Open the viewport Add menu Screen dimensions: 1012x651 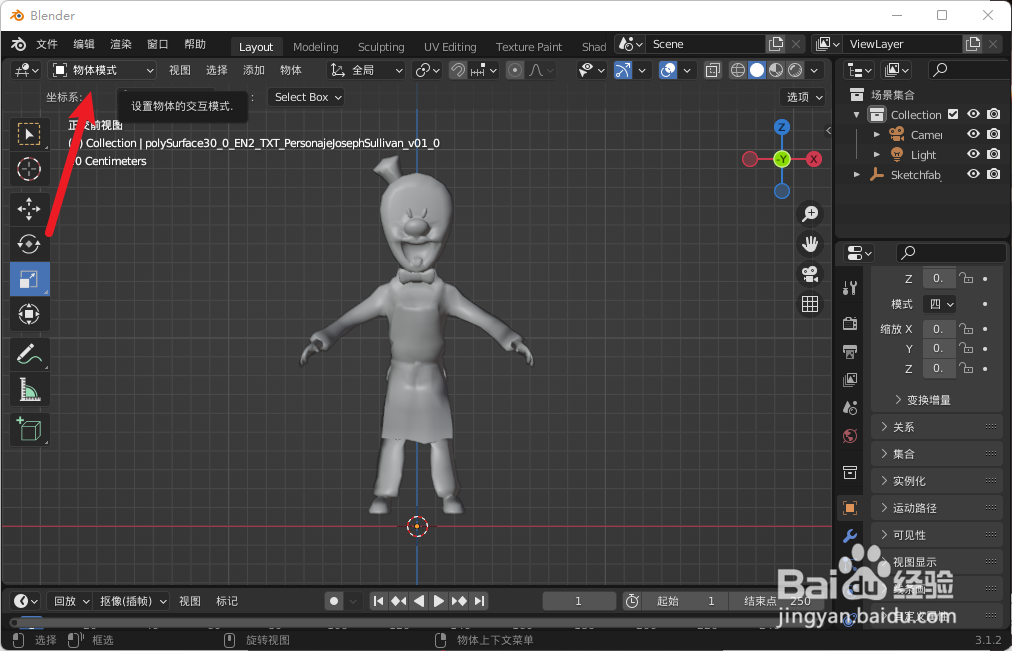pyautogui.click(x=254, y=70)
